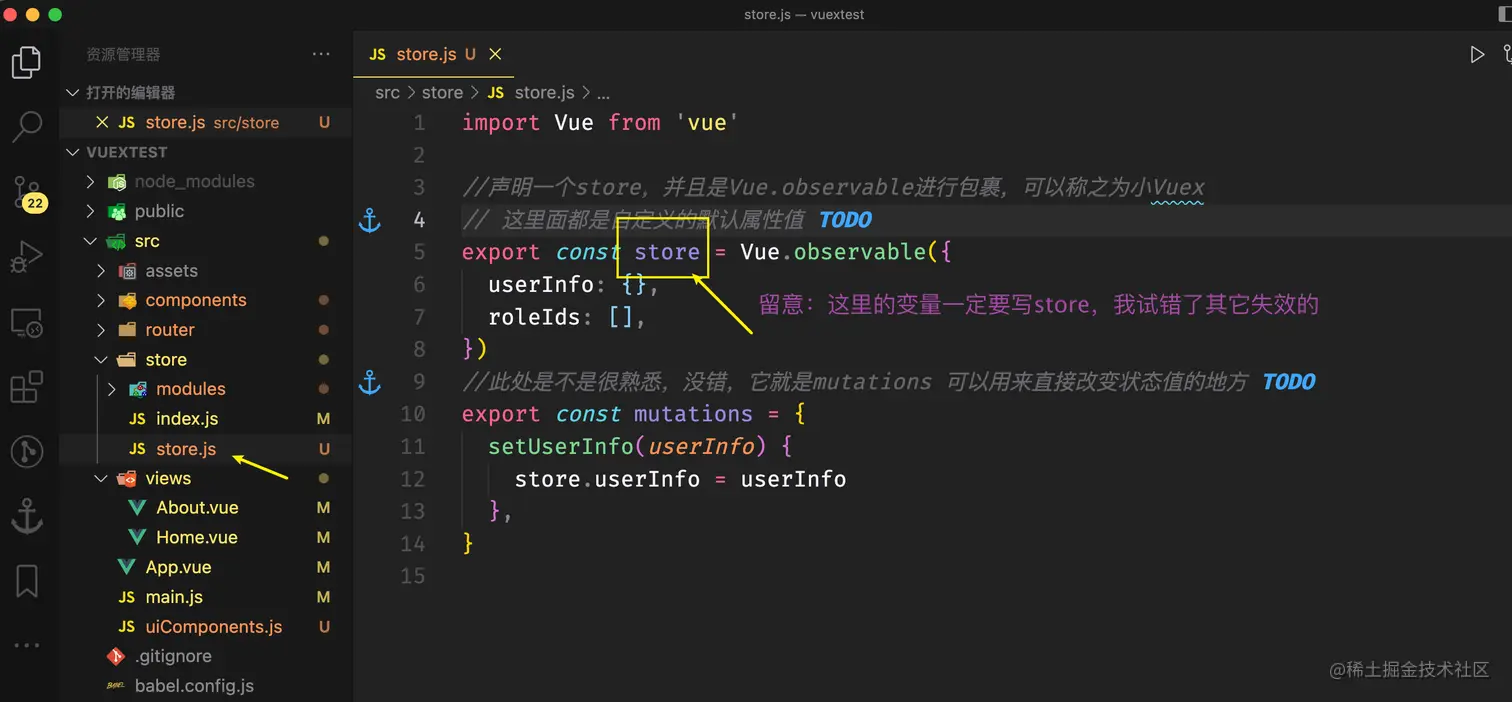Open the Explorer view in activity bar
The width and height of the screenshot is (1512, 702).
click(26, 62)
